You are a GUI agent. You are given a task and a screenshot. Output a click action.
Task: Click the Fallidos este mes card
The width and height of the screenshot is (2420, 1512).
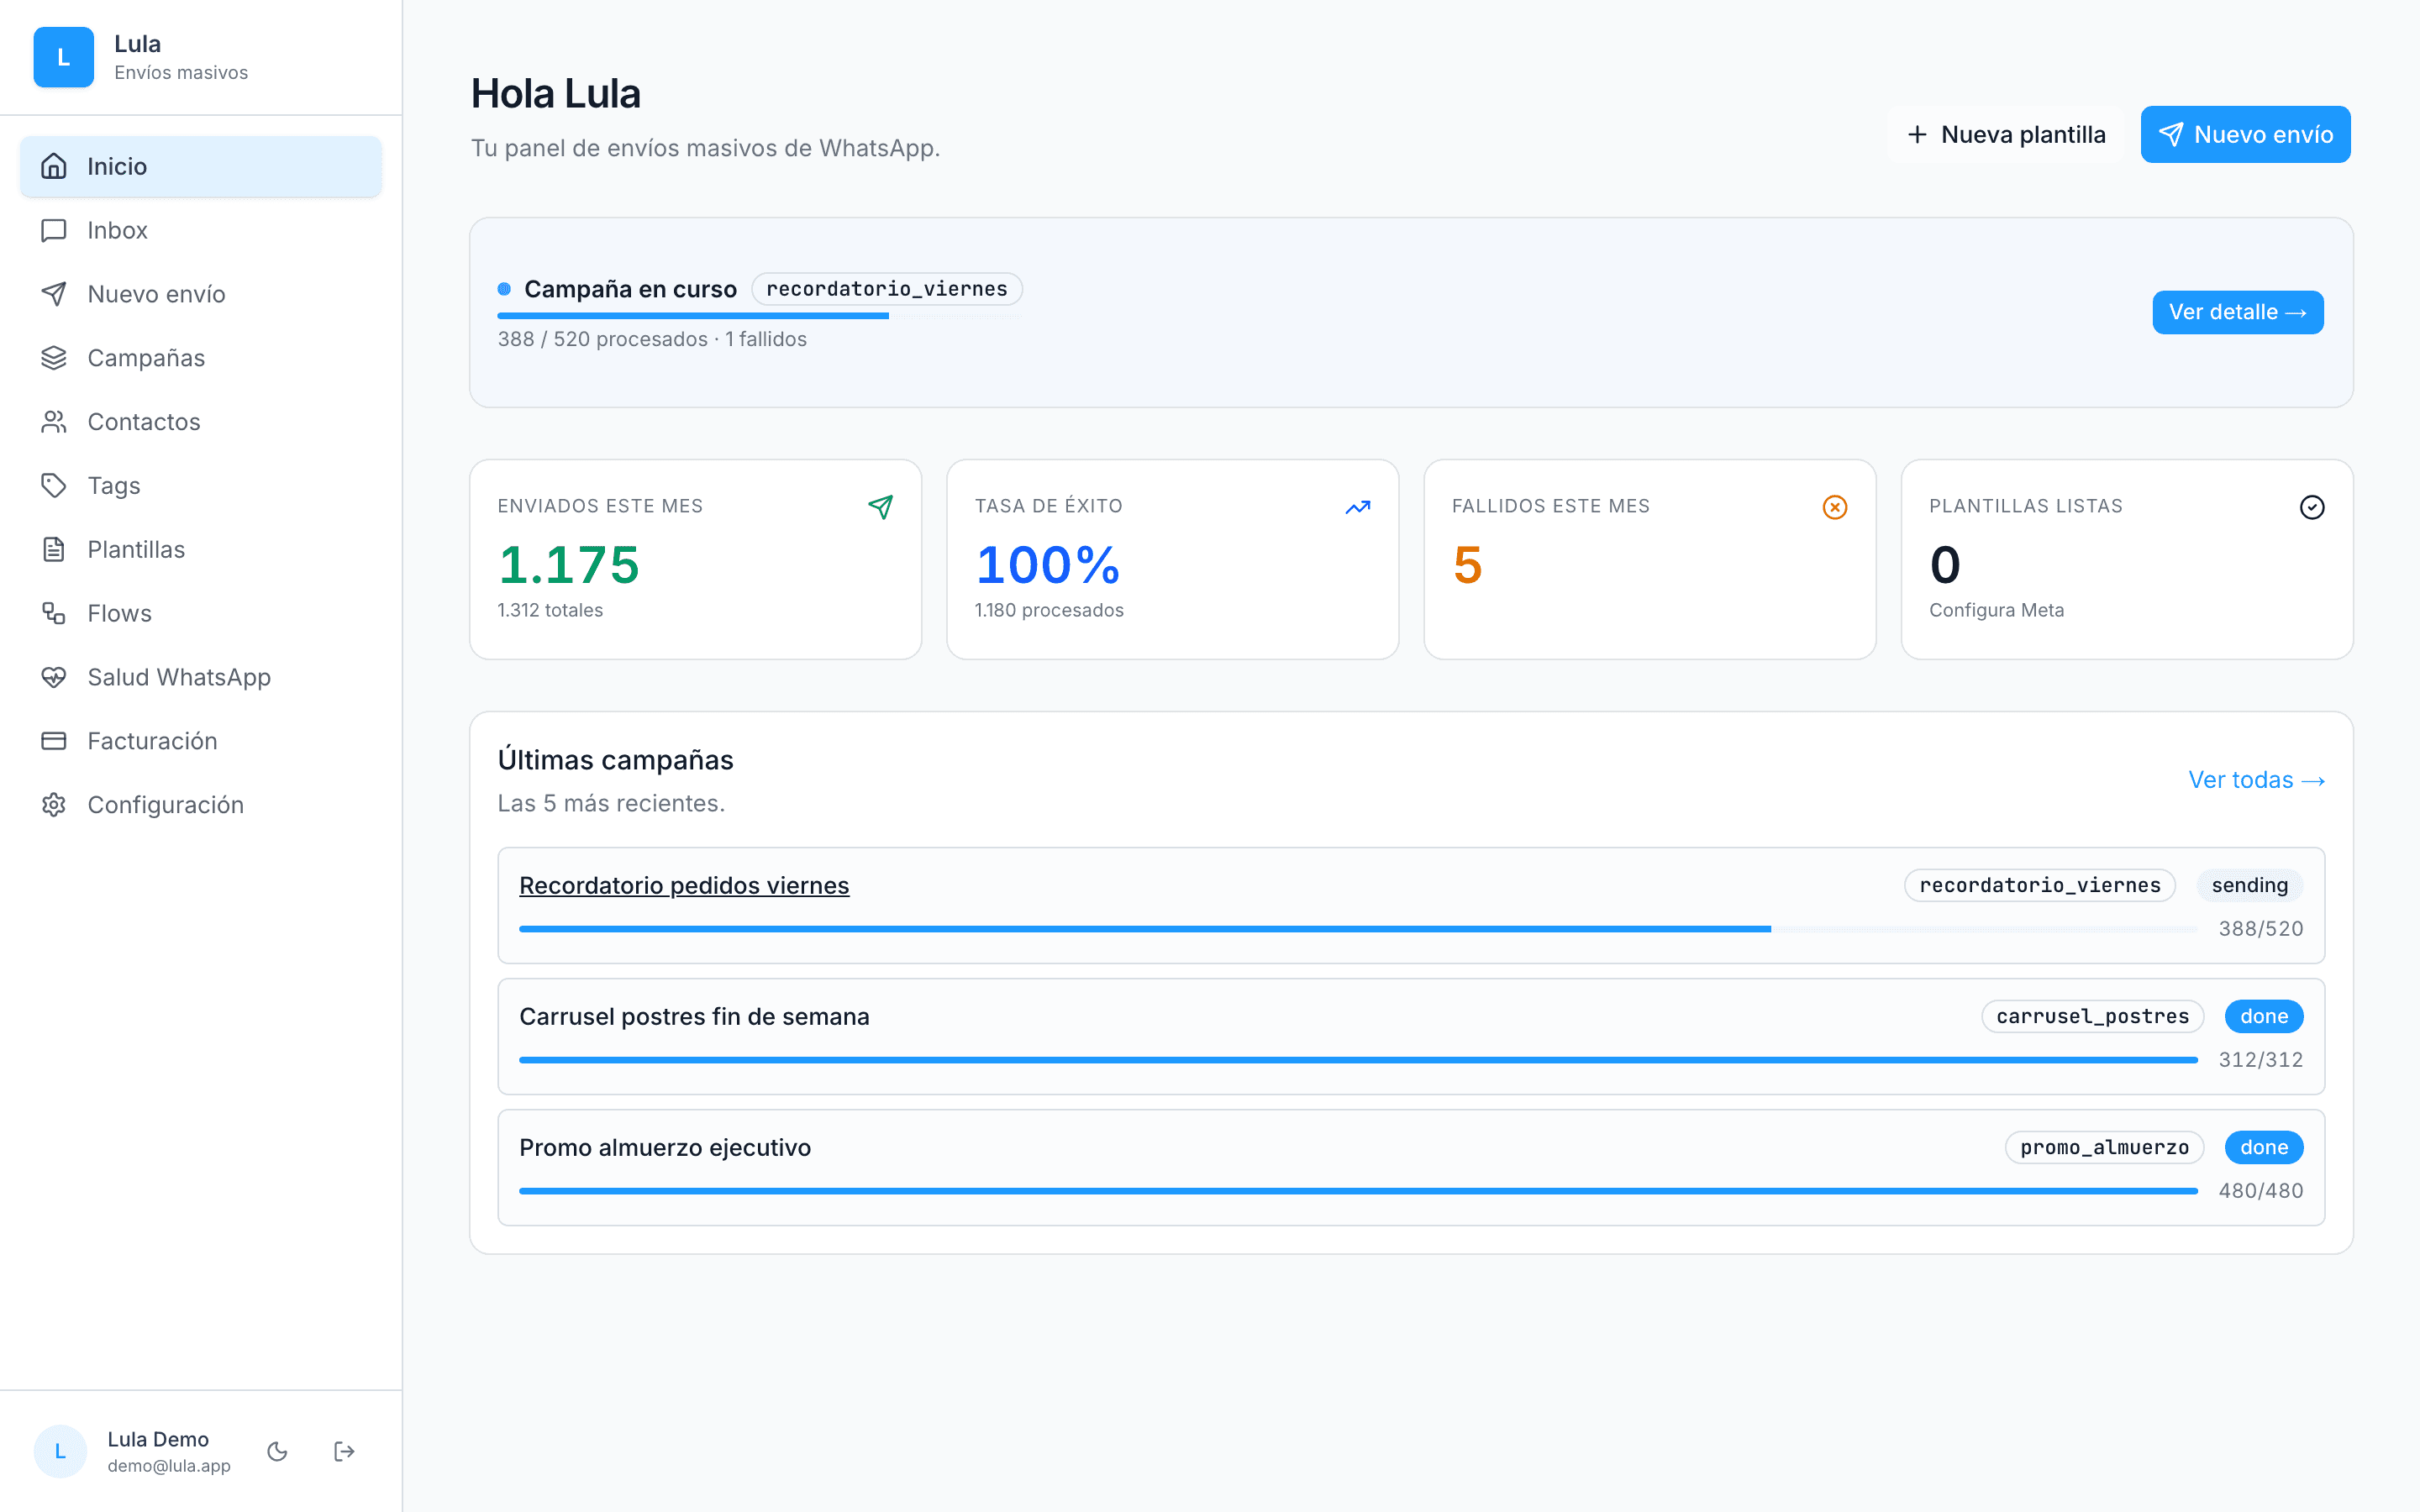(1649, 559)
